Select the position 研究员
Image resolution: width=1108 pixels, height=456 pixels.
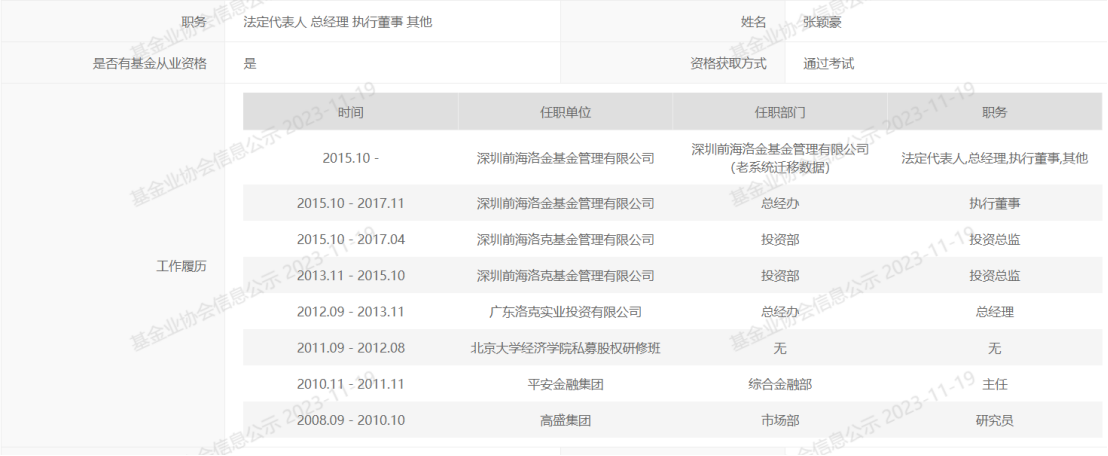pyautogui.click(x=995, y=421)
